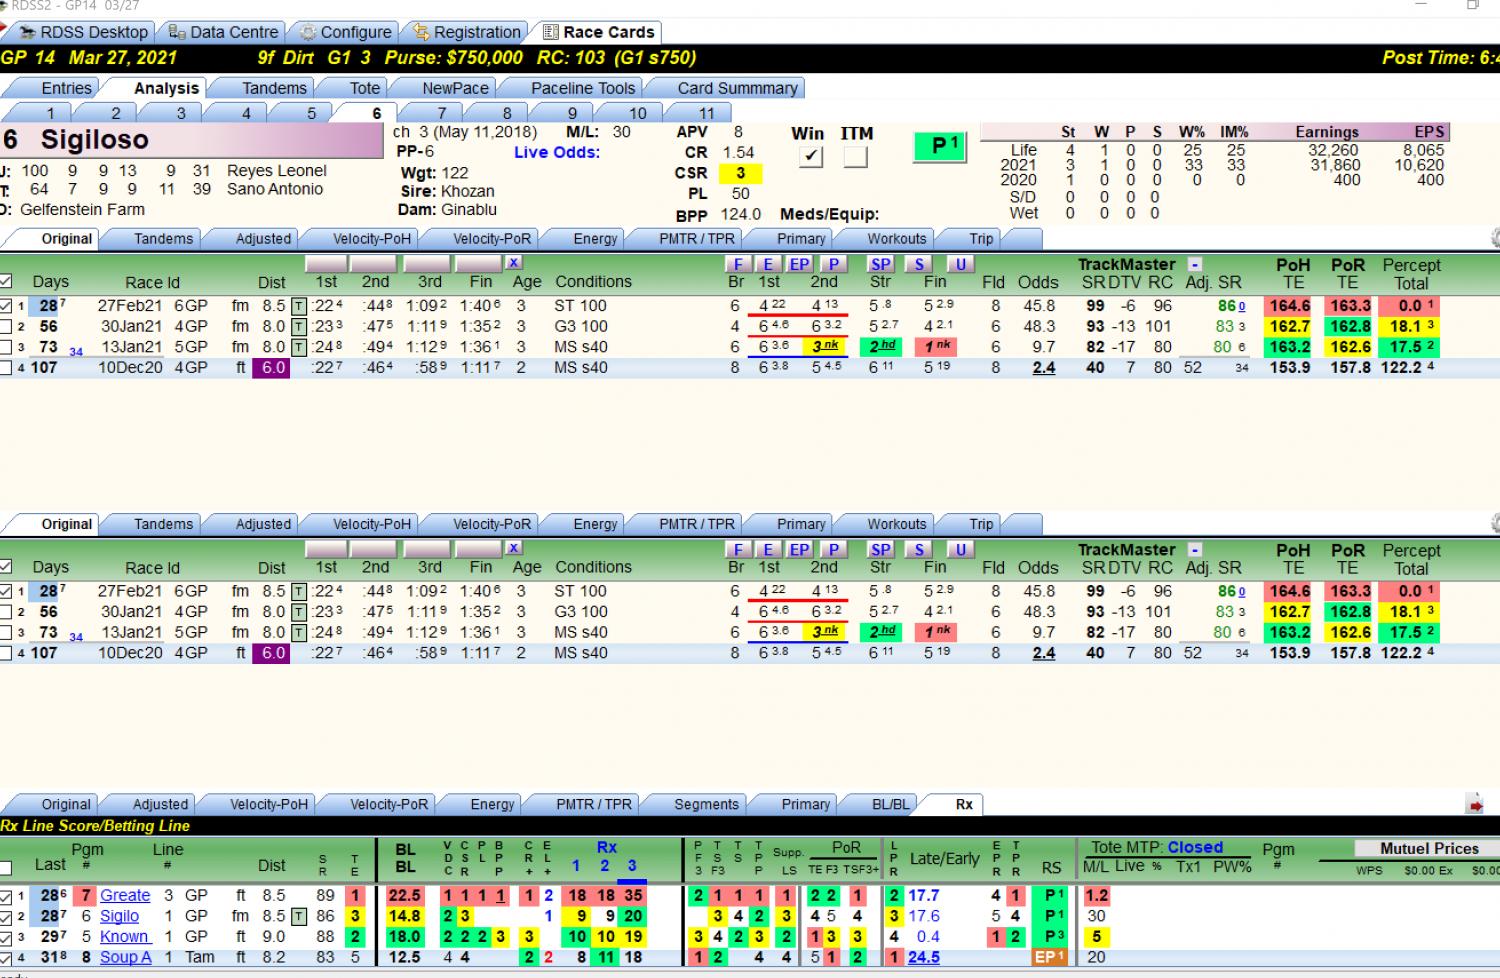
Task: Select horse number 1 tab
Action: (50, 113)
